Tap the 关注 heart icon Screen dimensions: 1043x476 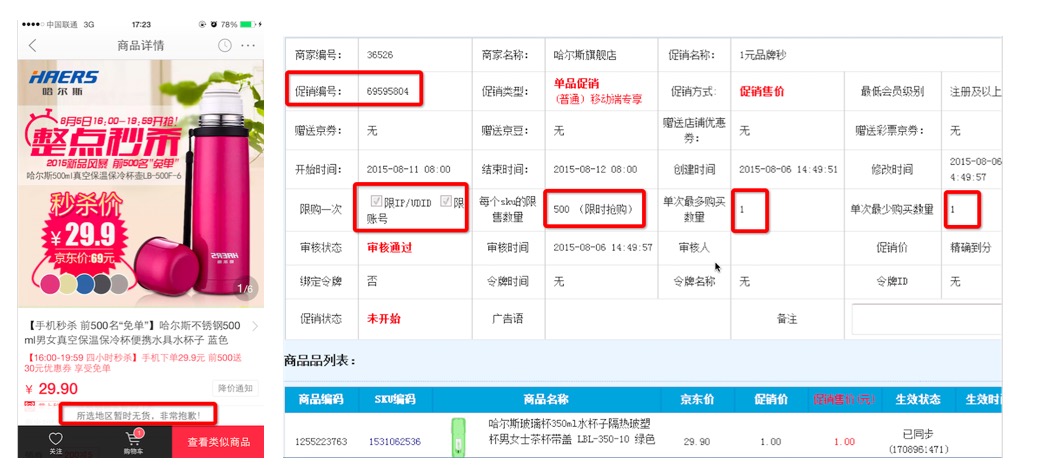[56, 442]
